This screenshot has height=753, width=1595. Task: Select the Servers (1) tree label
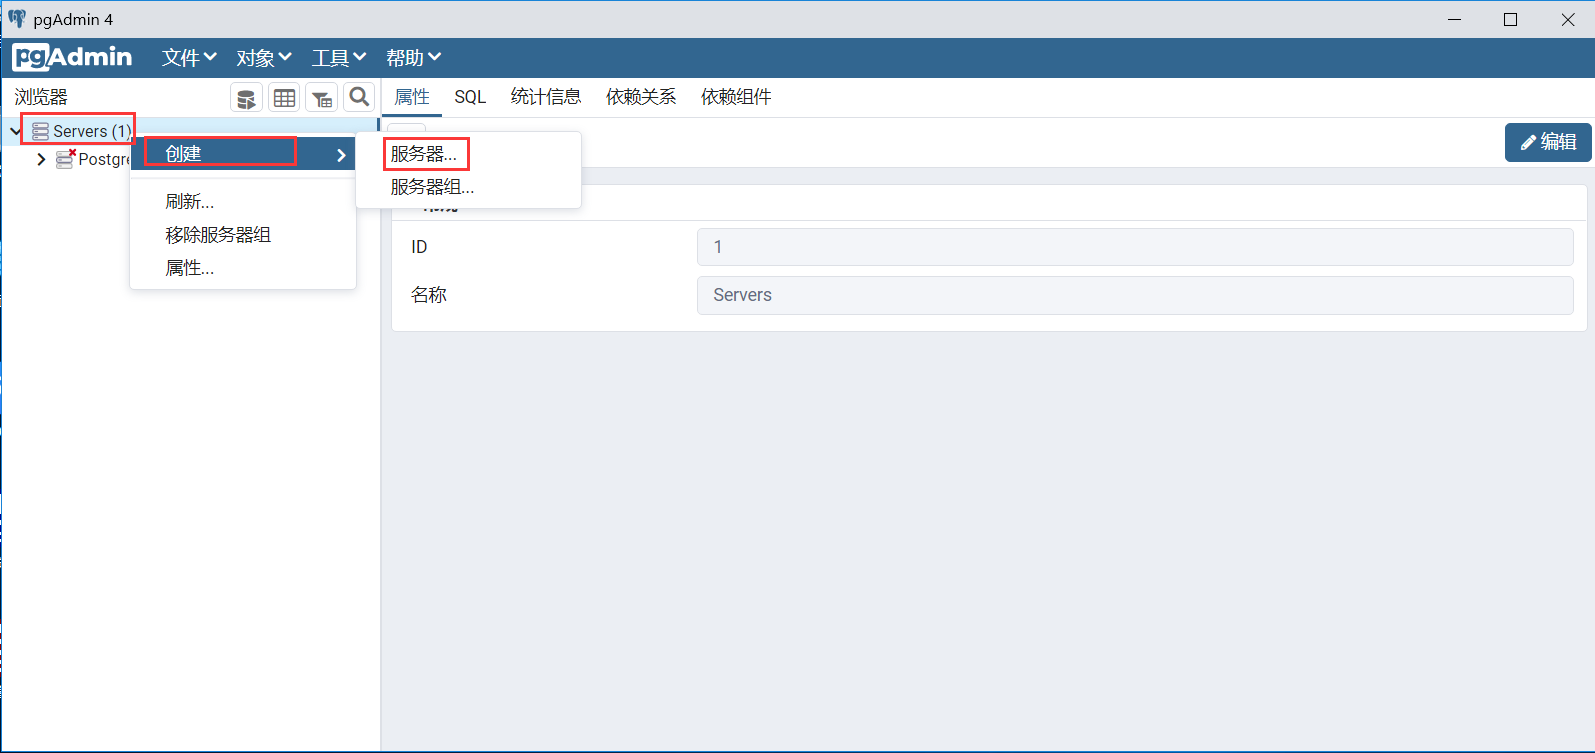click(x=92, y=131)
